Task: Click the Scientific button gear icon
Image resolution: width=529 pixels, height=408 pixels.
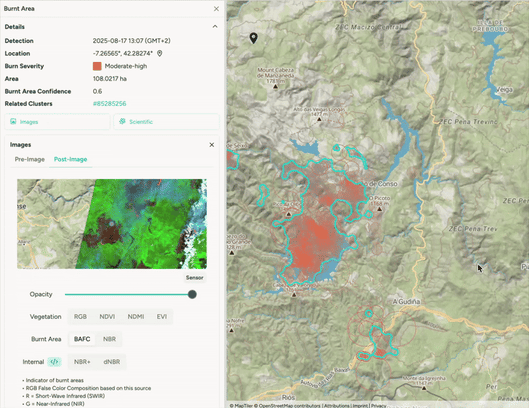Action: [x=122, y=121]
